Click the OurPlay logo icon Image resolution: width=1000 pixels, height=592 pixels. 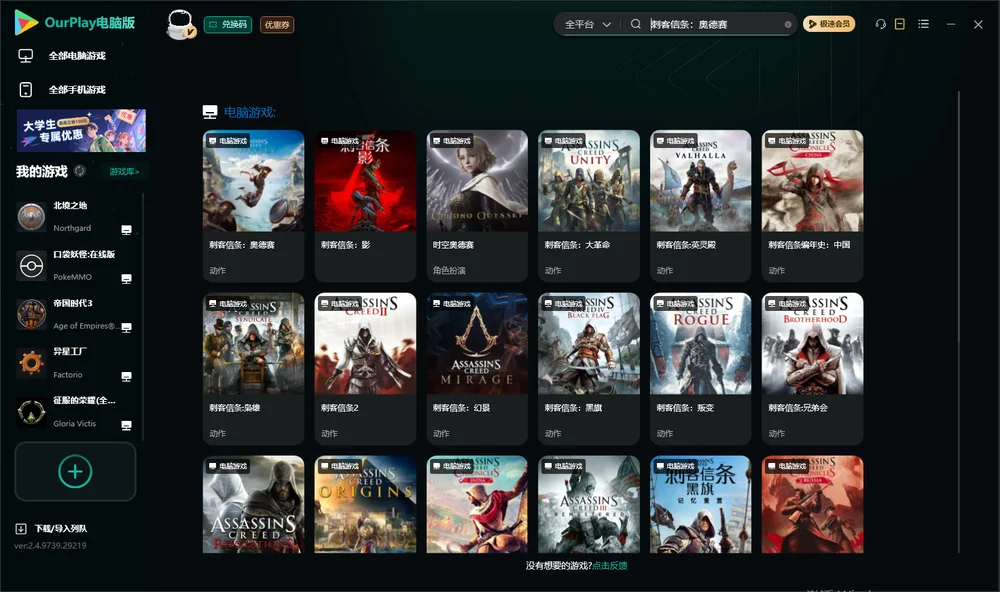26,22
